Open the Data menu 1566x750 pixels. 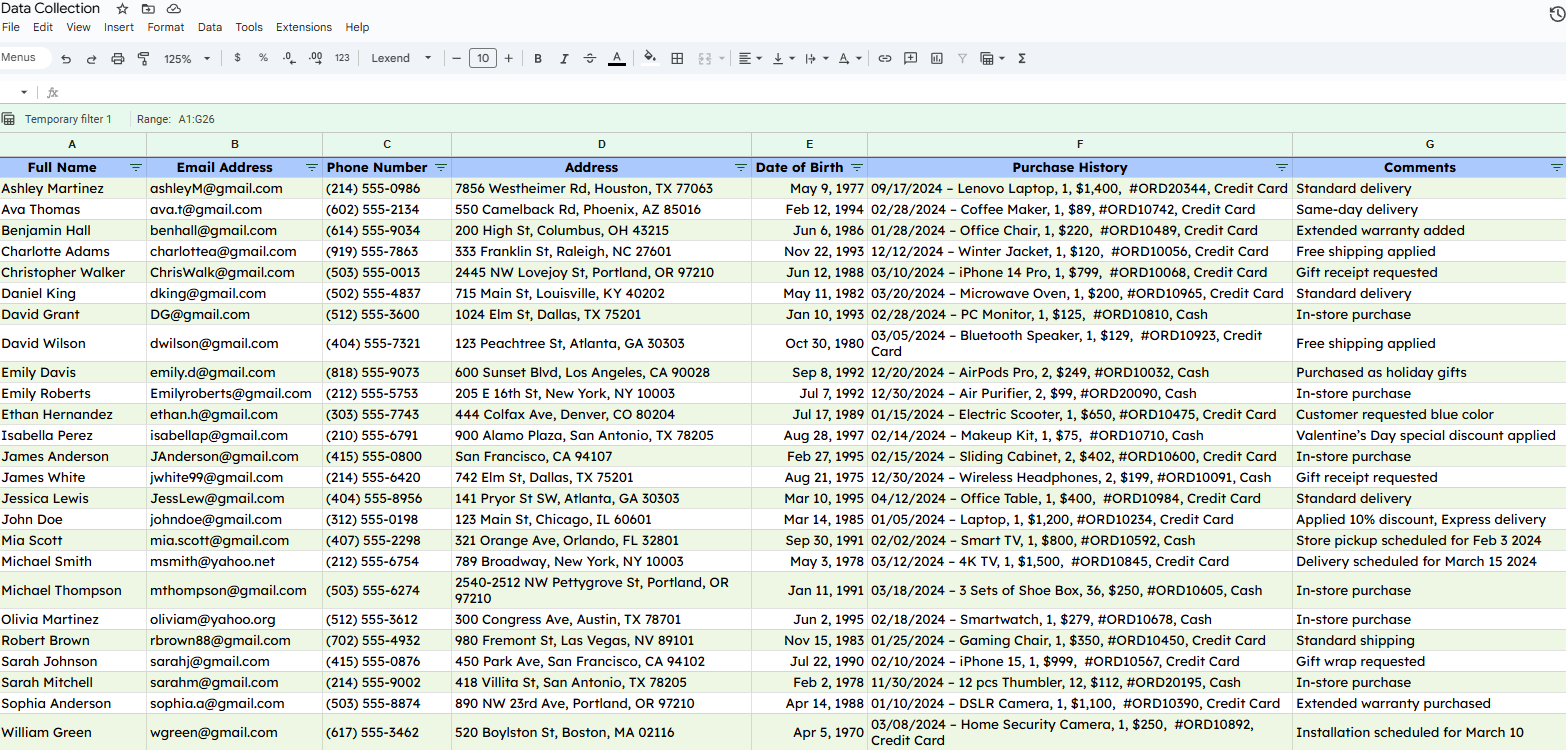210,27
